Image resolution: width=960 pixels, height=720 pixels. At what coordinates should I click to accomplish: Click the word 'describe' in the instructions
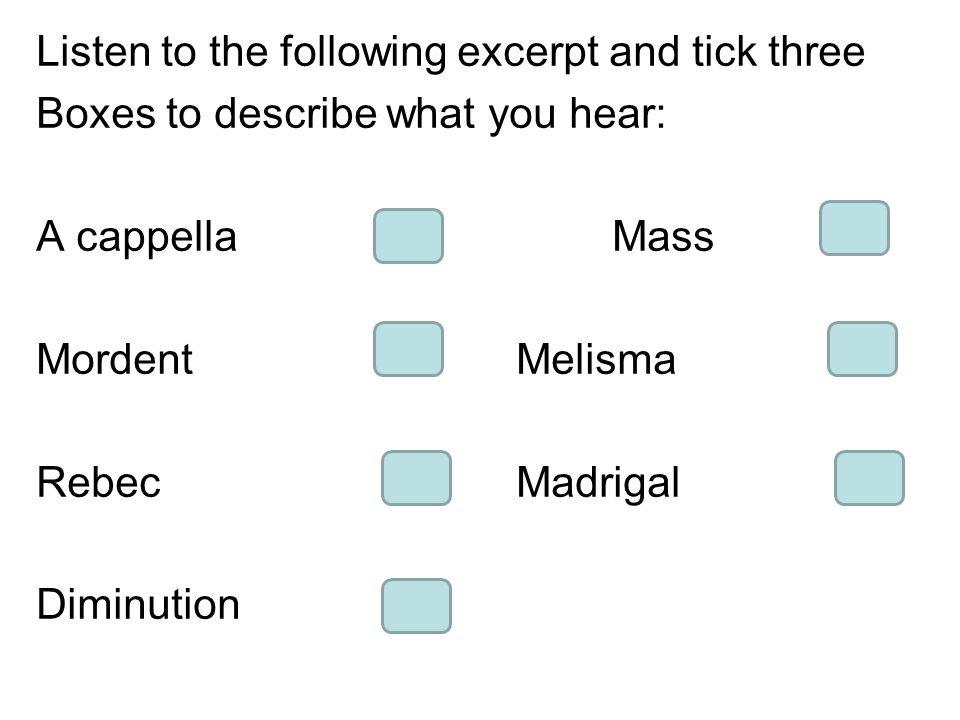click(x=296, y=113)
